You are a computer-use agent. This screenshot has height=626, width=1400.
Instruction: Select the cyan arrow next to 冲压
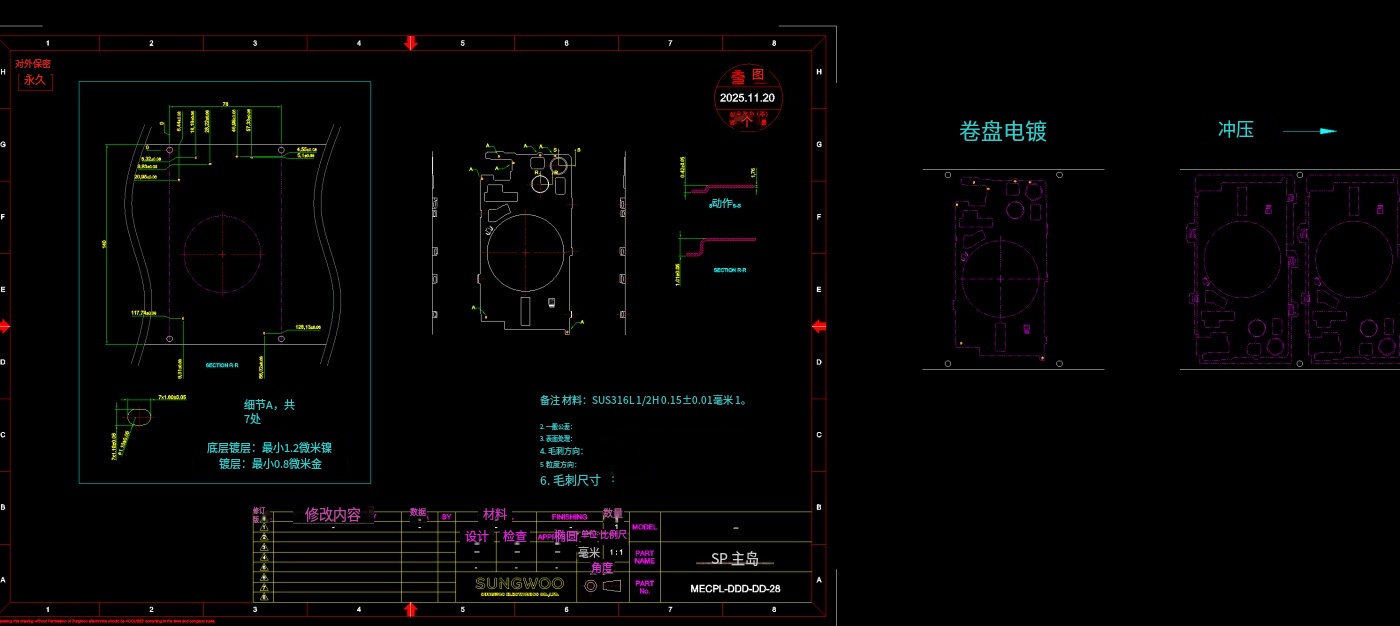(1310, 131)
